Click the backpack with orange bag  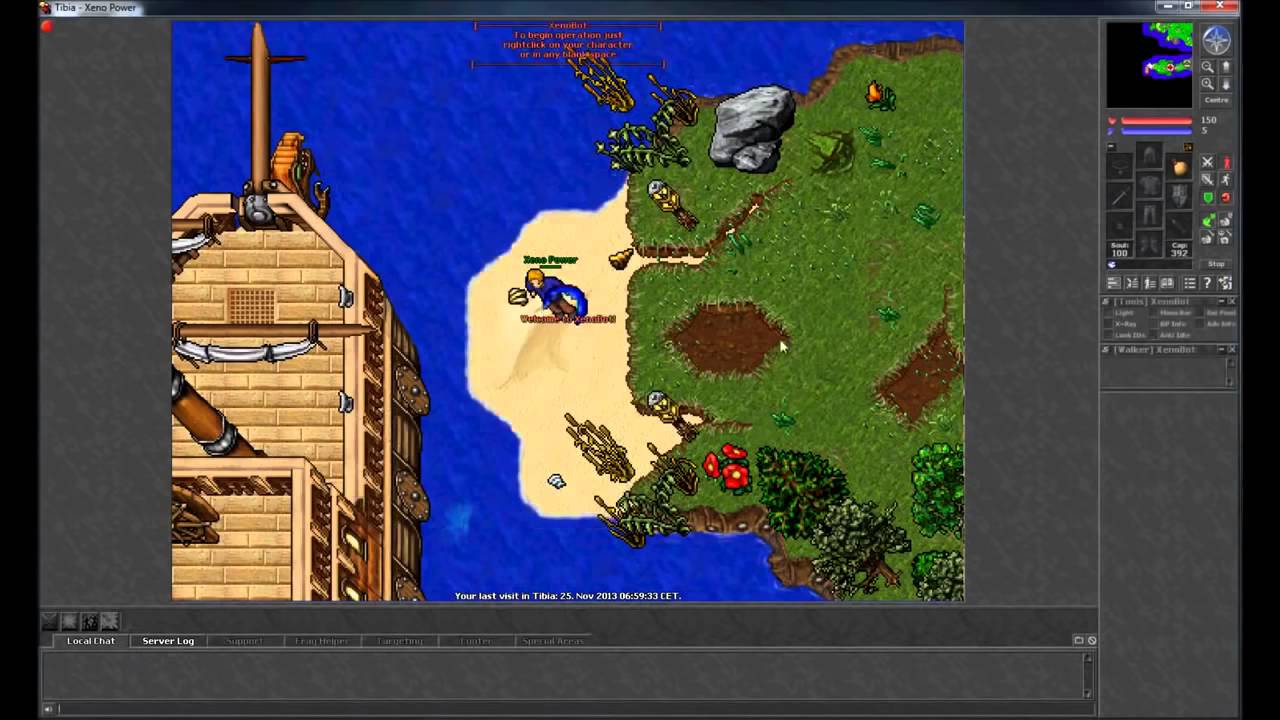coord(1180,168)
